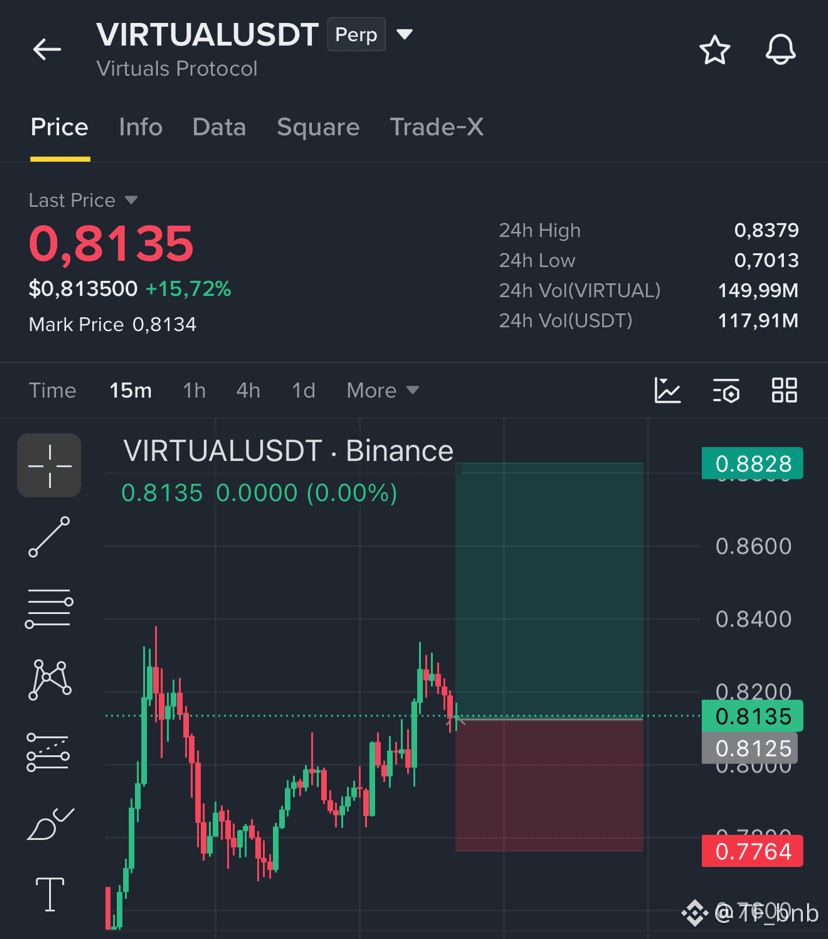Viewport: 828px width, 939px height.
Task: Click the +15,72% change percentage
Action: [188, 289]
